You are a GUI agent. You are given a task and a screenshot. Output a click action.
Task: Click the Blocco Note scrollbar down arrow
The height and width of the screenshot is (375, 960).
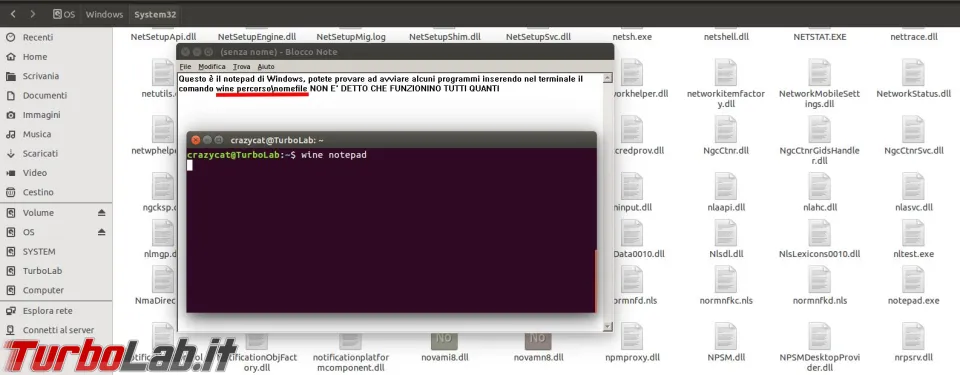607,327
